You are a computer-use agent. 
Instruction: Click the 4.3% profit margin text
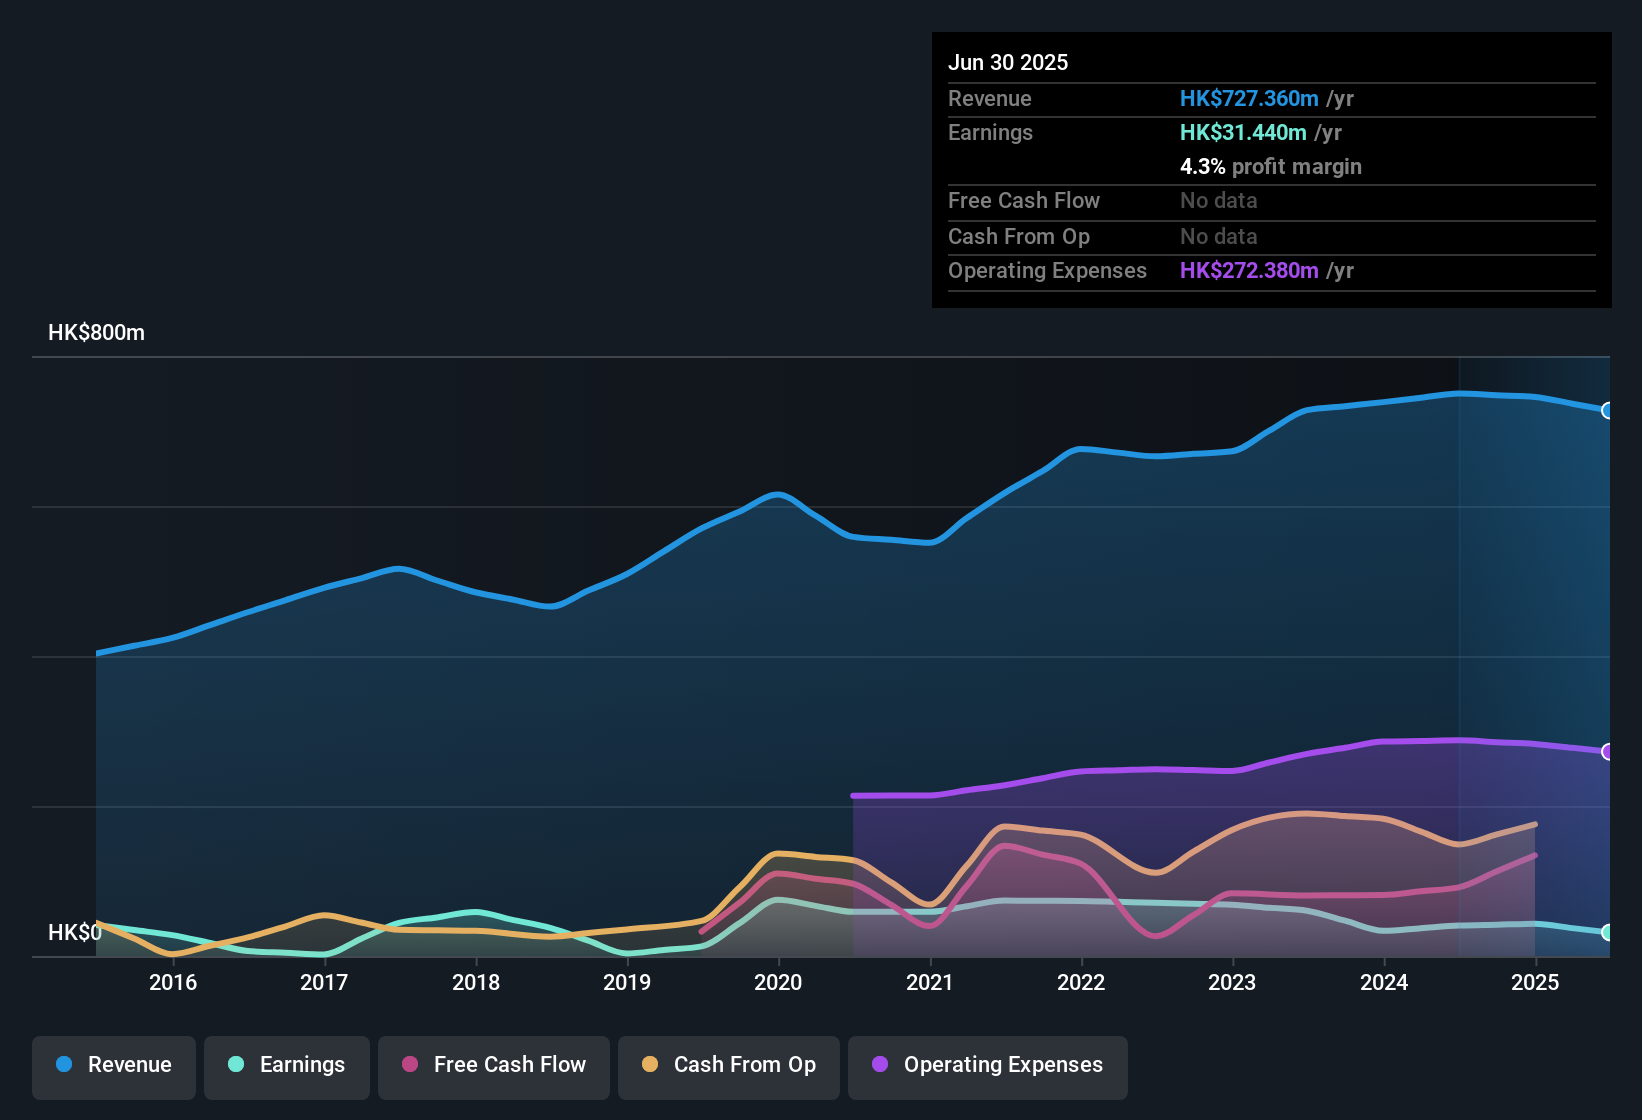[x=1271, y=167]
